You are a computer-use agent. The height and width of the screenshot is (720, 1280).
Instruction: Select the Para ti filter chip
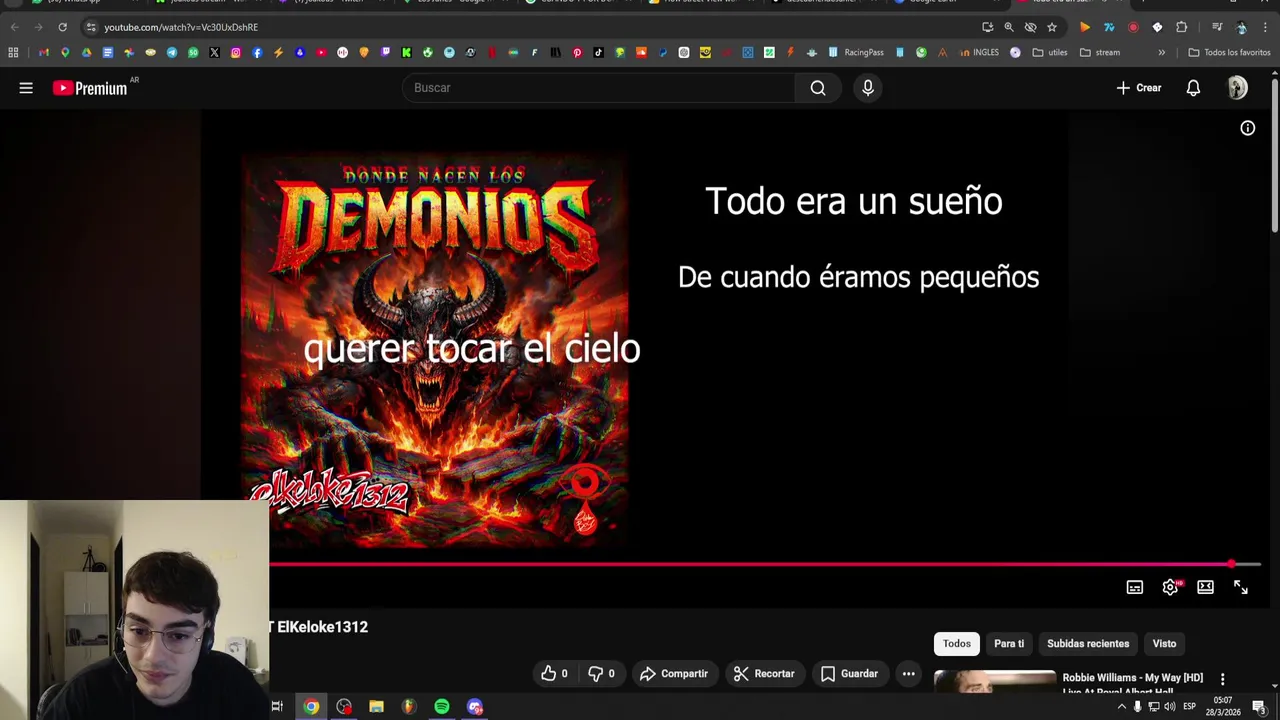click(x=1009, y=644)
